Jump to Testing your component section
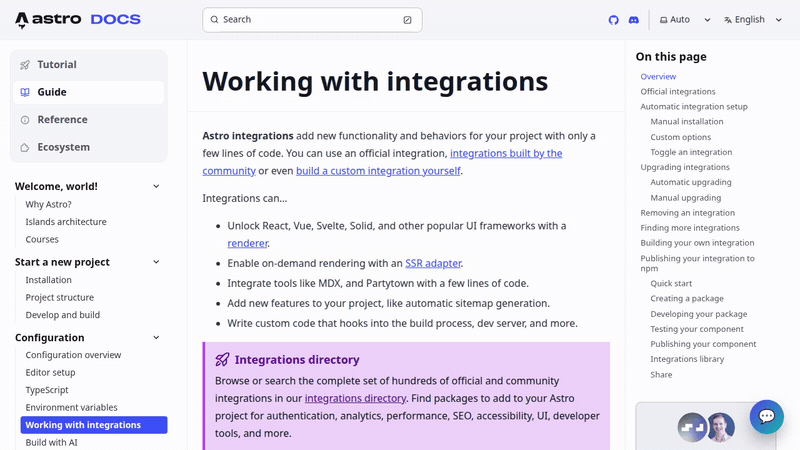 [697, 329]
